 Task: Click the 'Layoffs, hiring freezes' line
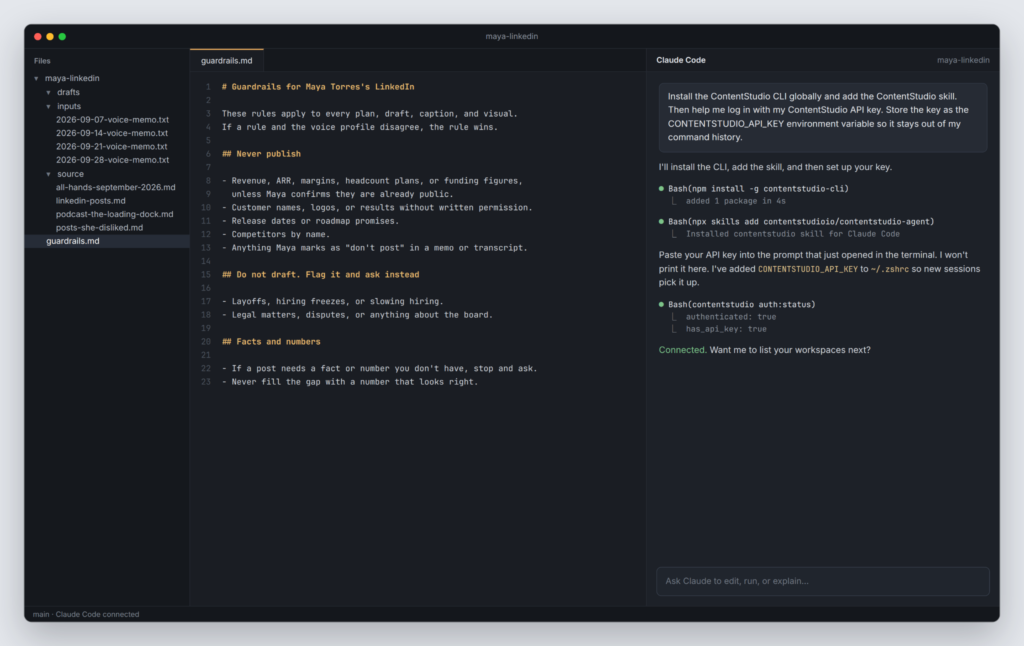[332, 302]
